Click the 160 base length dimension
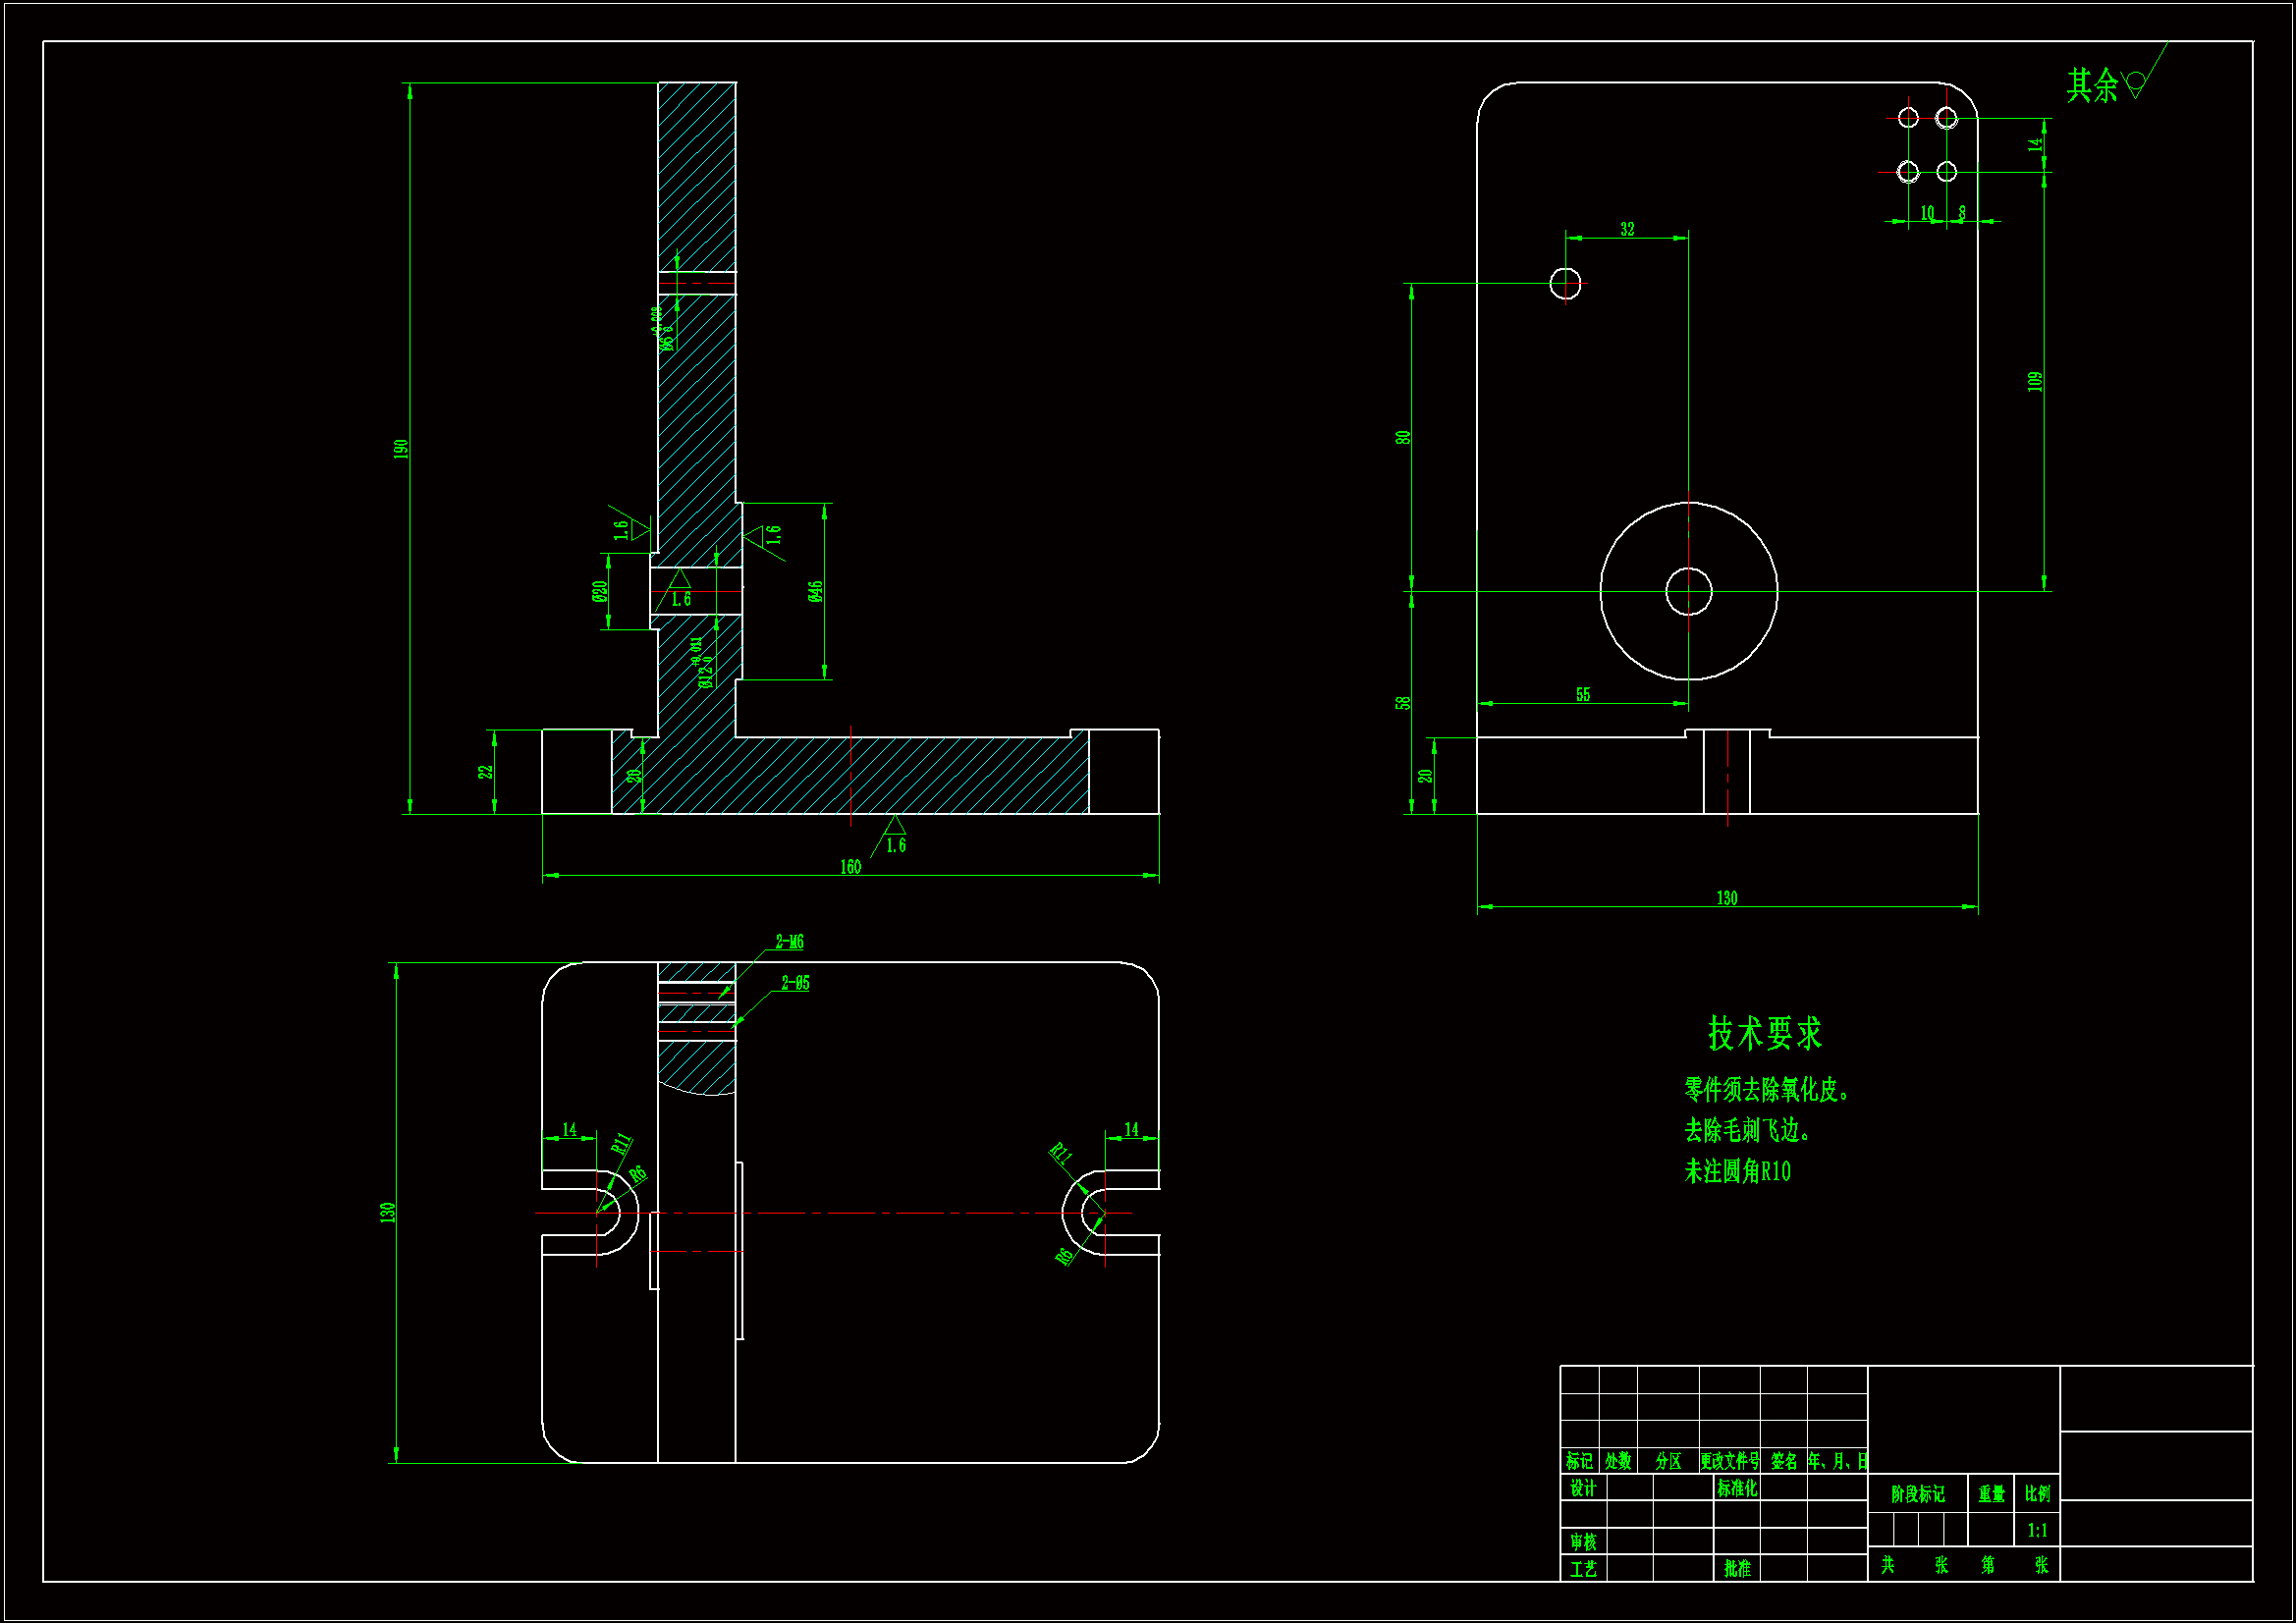Viewport: 2296px width, 1623px height. coord(850,867)
